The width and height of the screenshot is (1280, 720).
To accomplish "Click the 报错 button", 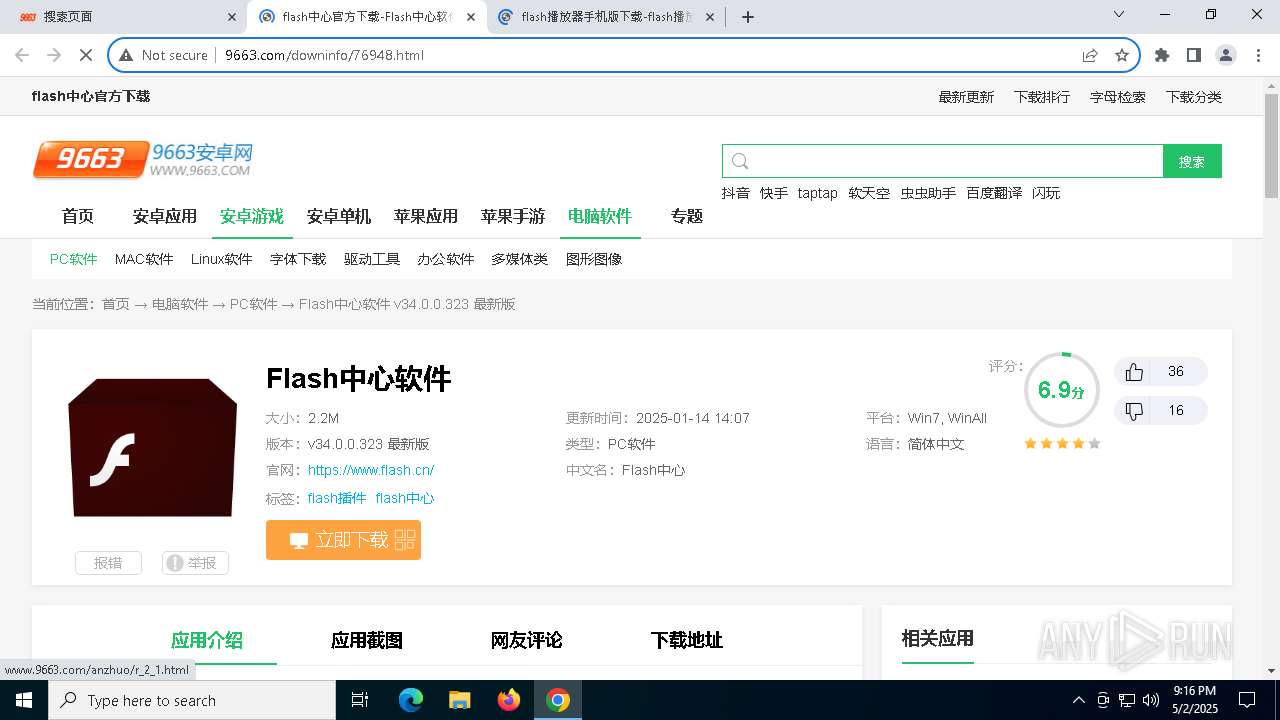I will [108, 563].
